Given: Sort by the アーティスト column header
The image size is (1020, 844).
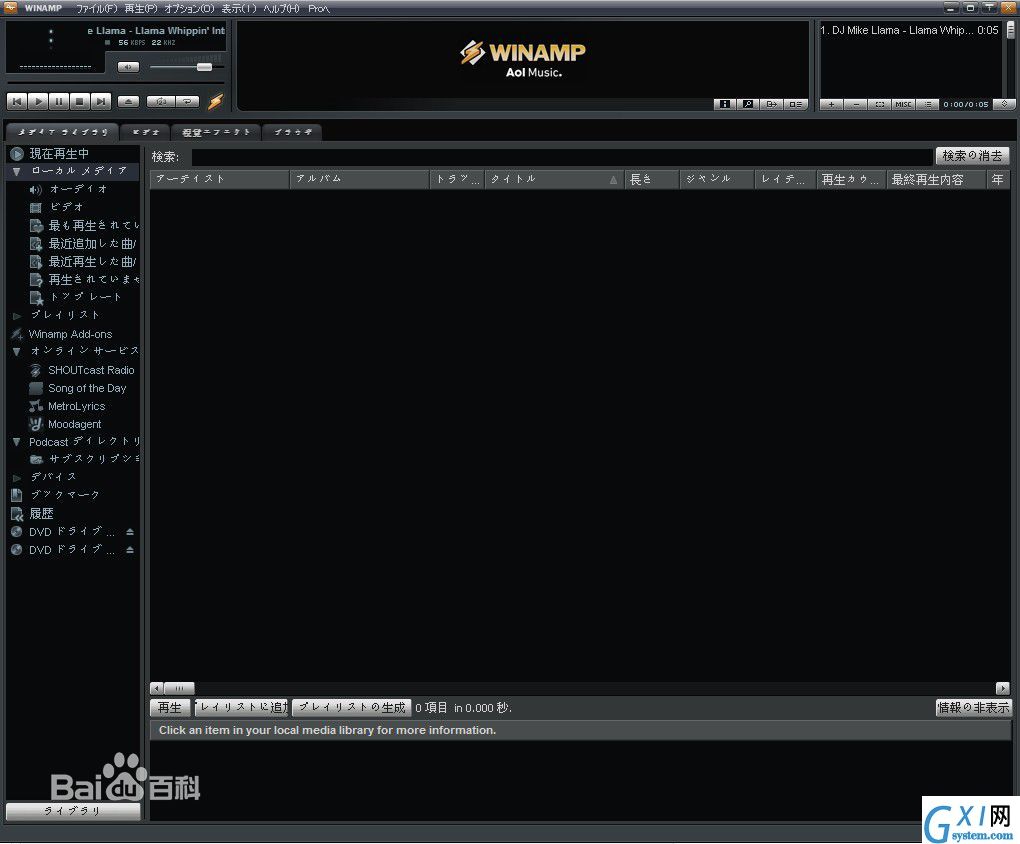Looking at the screenshot, I should pyautogui.click(x=220, y=179).
